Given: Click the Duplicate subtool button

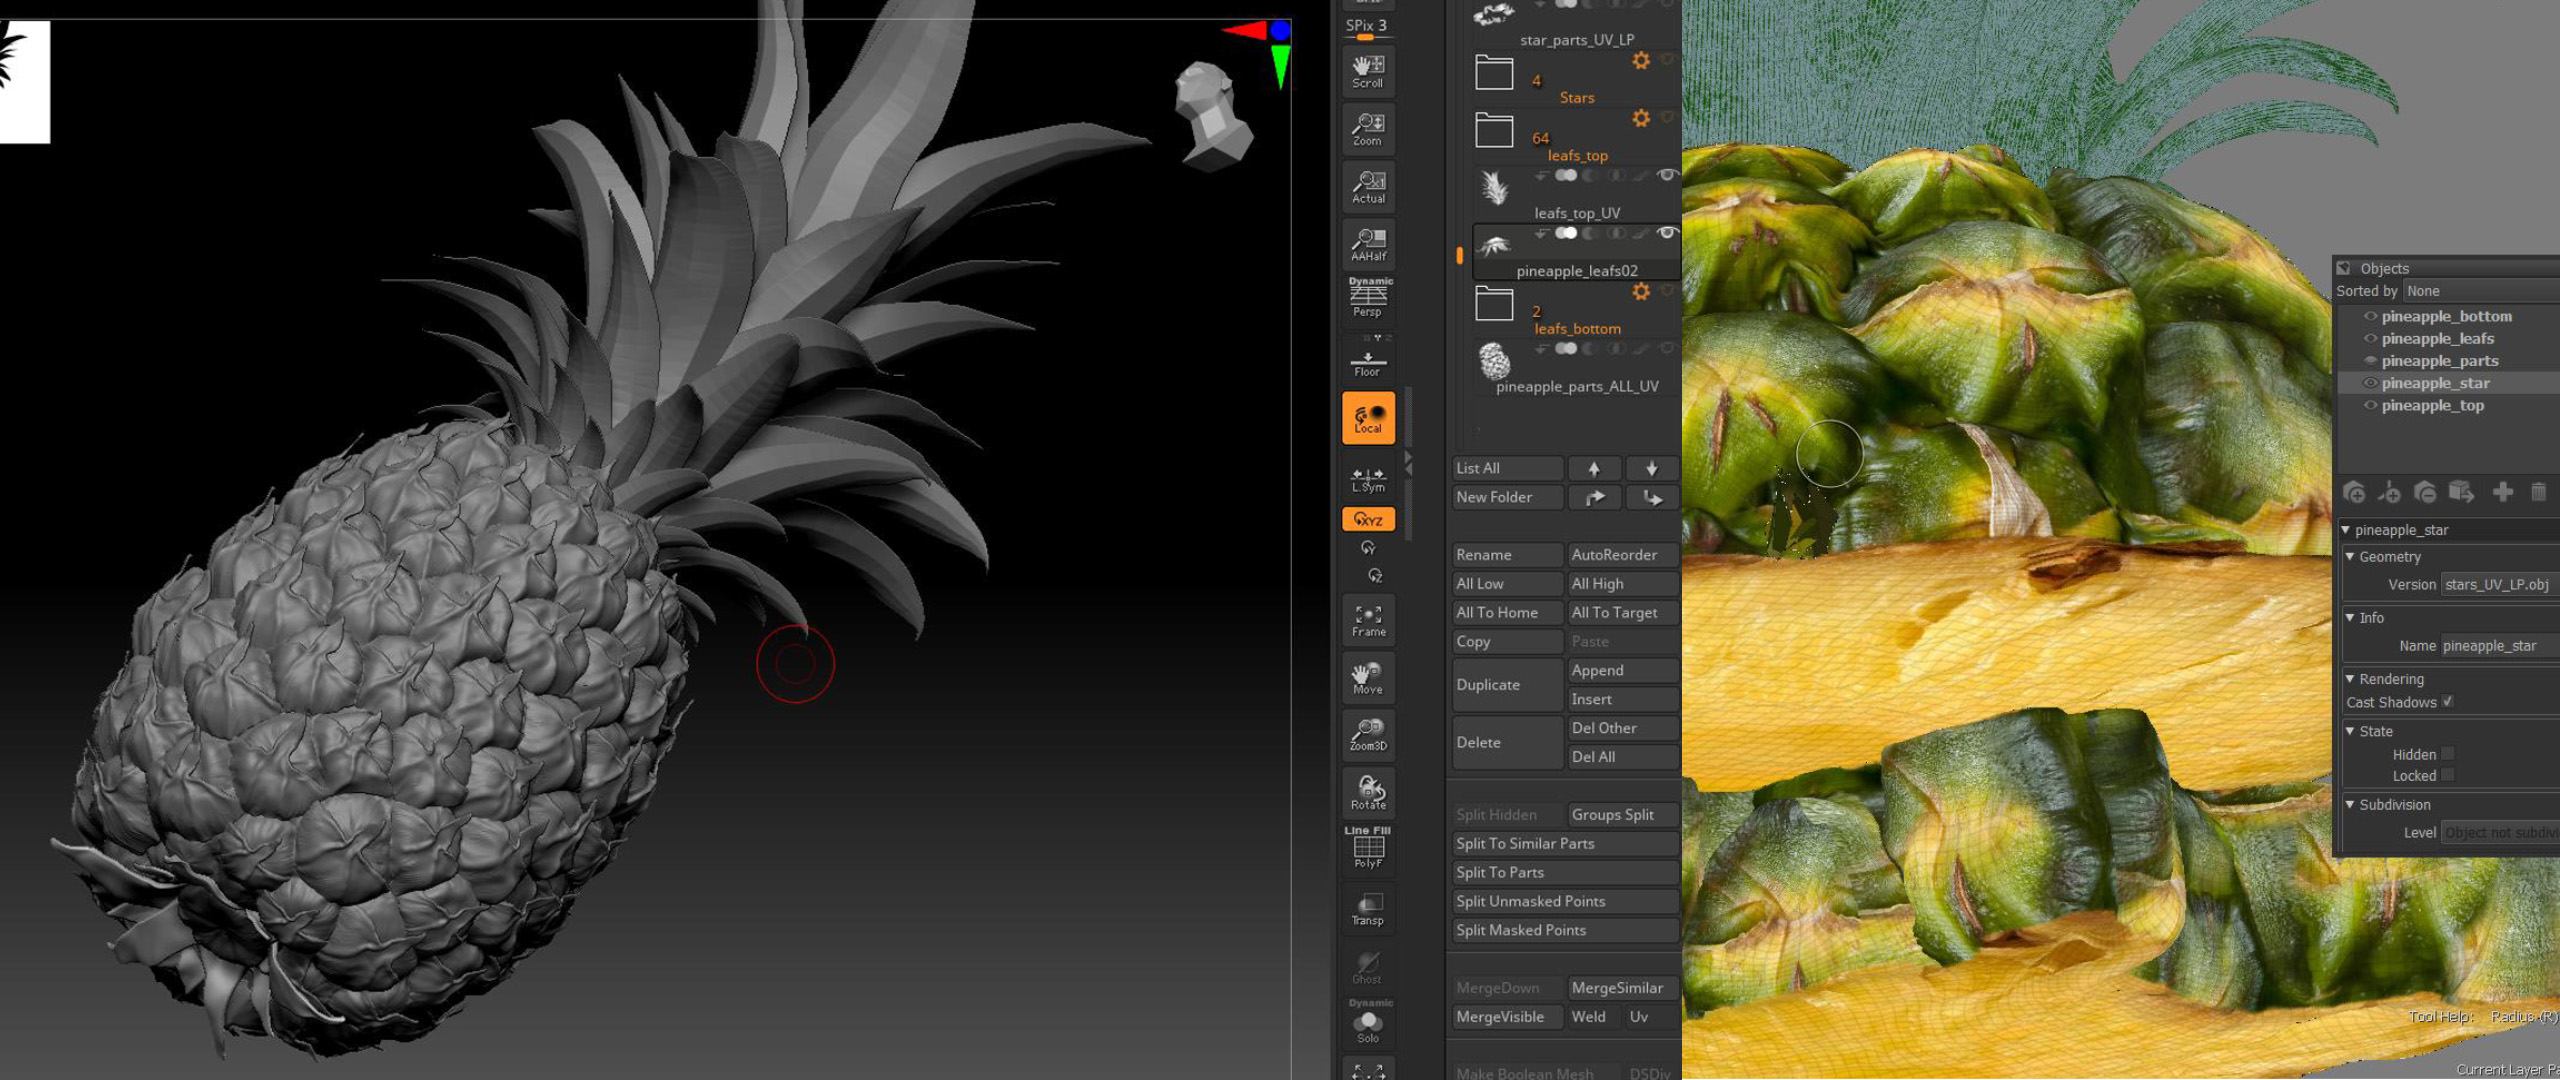Looking at the screenshot, I should pyautogui.click(x=1507, y=685).
